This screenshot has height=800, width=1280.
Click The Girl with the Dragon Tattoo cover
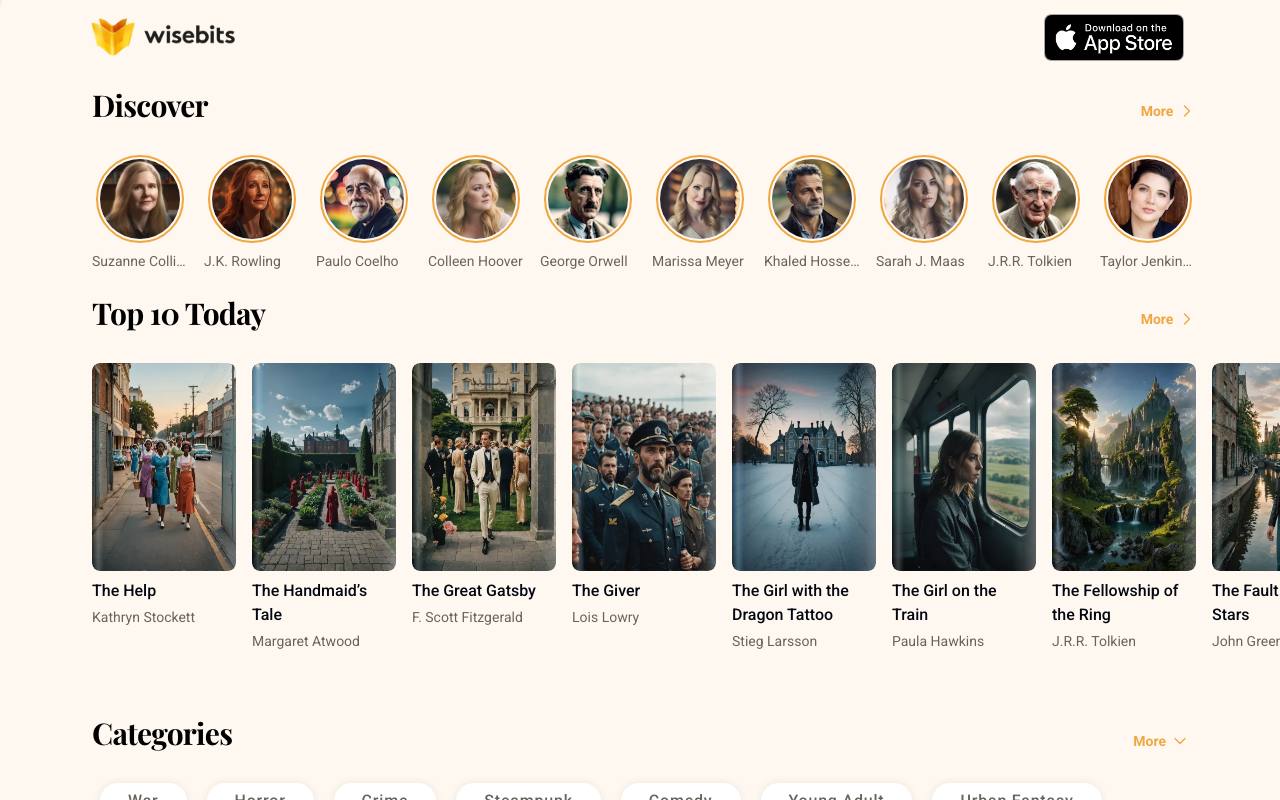804,467
